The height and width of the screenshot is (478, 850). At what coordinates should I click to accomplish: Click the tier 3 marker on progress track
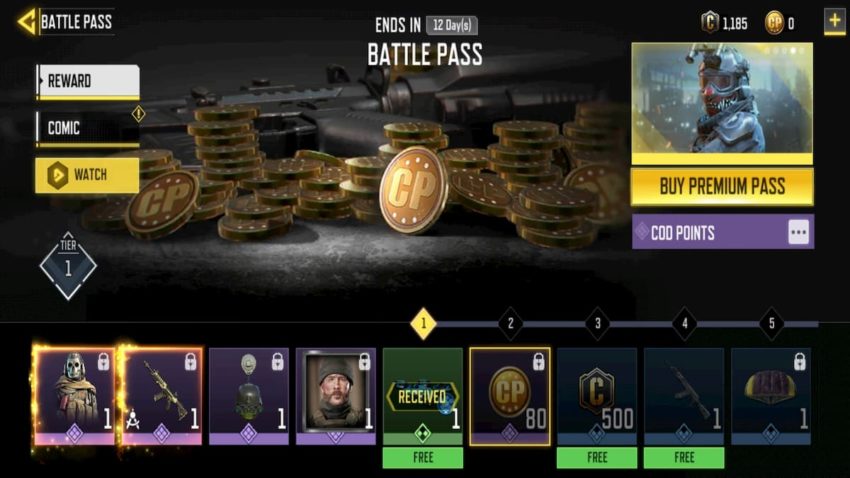pyautogui.click(x=597, y=324)
